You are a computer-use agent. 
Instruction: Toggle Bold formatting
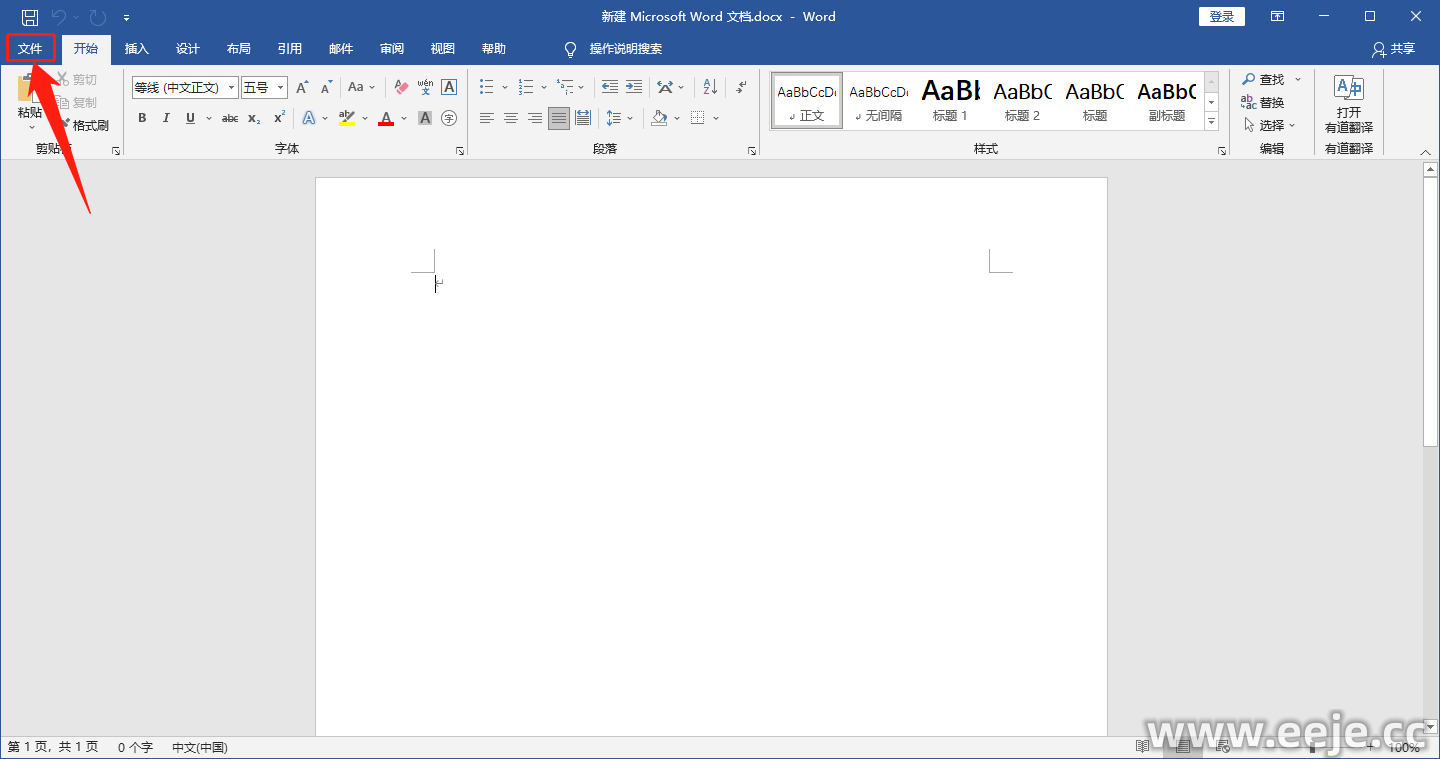(142, 119)
